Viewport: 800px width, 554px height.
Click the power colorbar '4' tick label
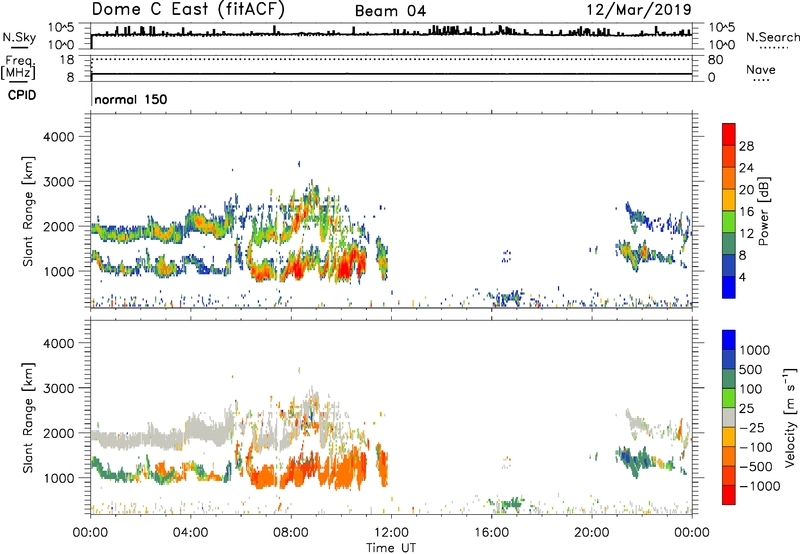click(742, 277)
